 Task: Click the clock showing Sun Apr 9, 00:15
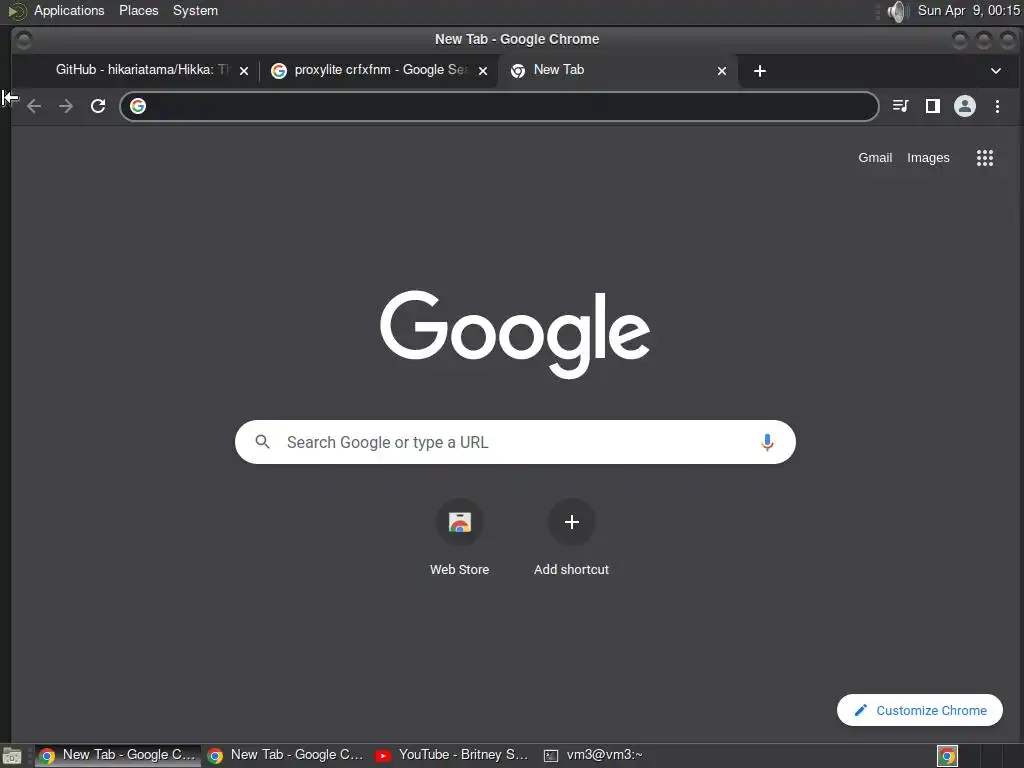pos(968,10)
